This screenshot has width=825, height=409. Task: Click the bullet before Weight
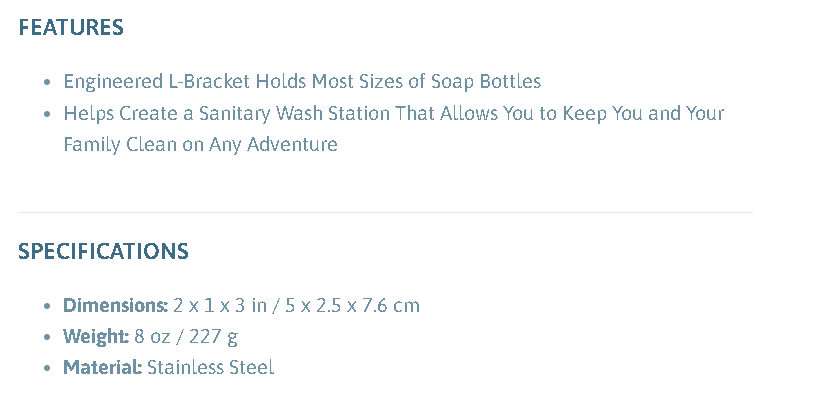[47, 336]
